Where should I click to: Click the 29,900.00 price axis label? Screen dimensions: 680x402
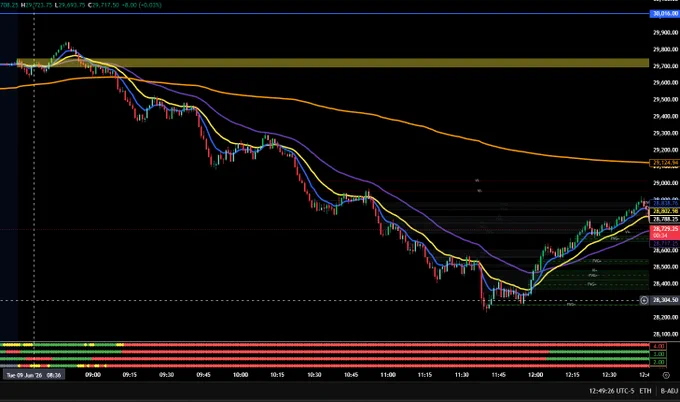[x=665, y=33]
